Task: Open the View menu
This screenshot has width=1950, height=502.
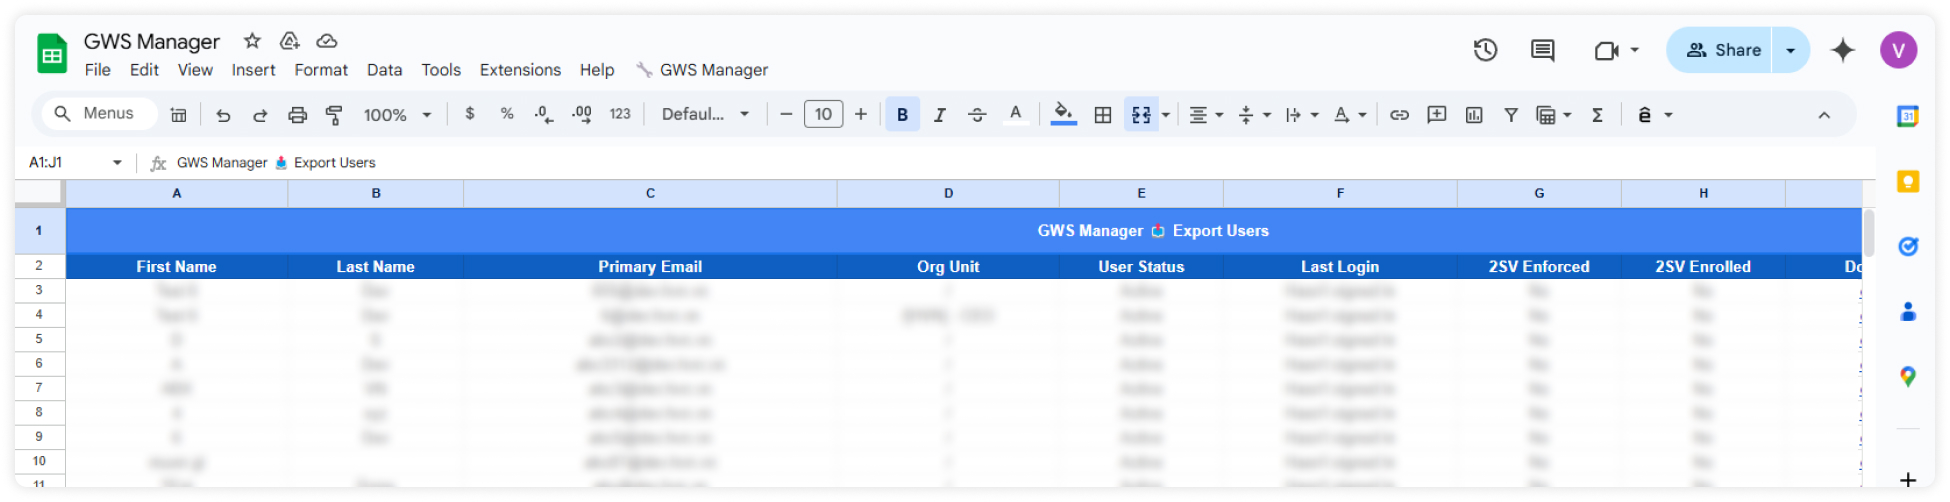Action: 195,70
